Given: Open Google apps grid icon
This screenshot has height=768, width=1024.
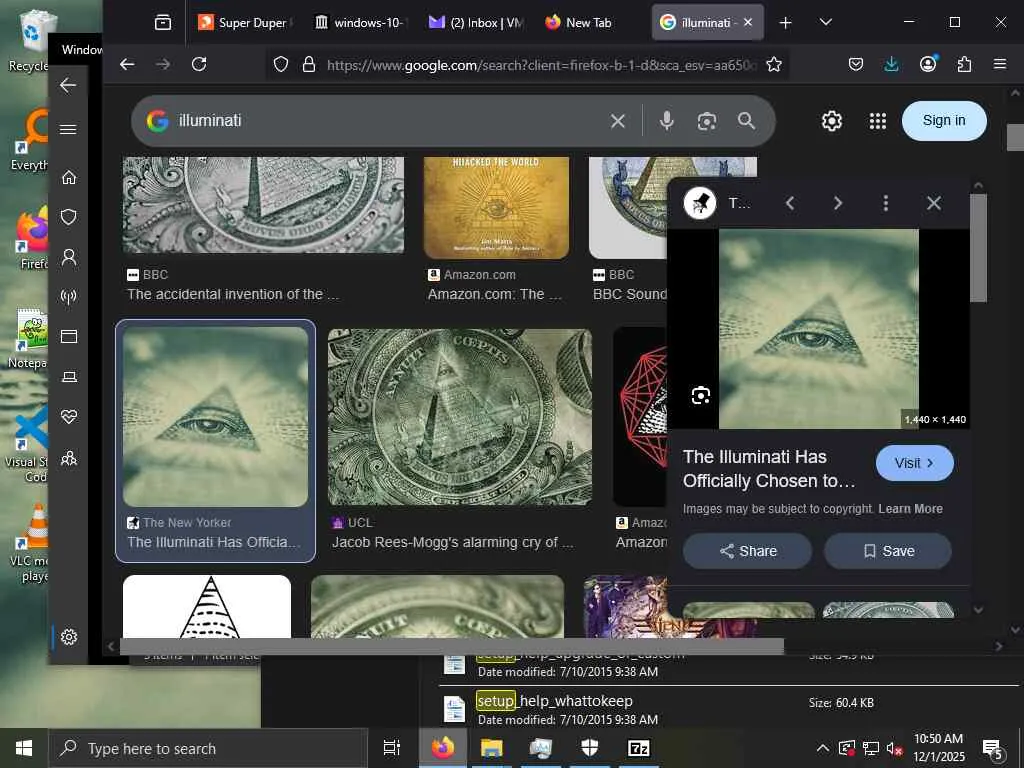Looking at the screenshot, I should 878,121.
